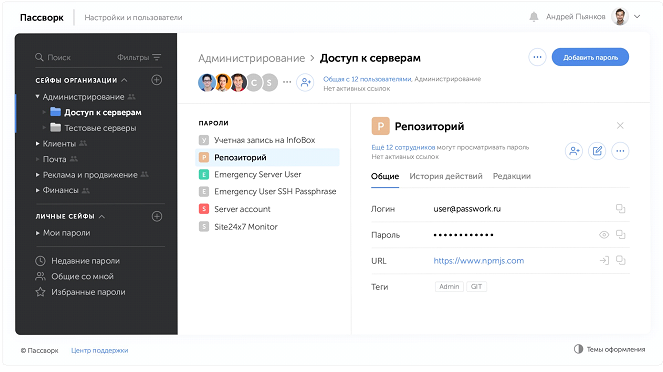The width and height of the screenshot is (663, 372).
Task: Open user account dropdown chevron
Action: [x=637, y=17]
